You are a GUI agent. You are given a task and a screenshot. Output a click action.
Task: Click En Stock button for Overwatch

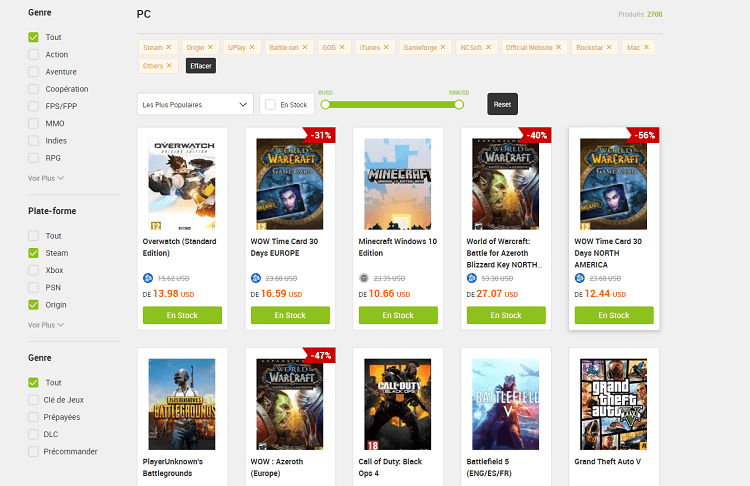tap(182, 315)
